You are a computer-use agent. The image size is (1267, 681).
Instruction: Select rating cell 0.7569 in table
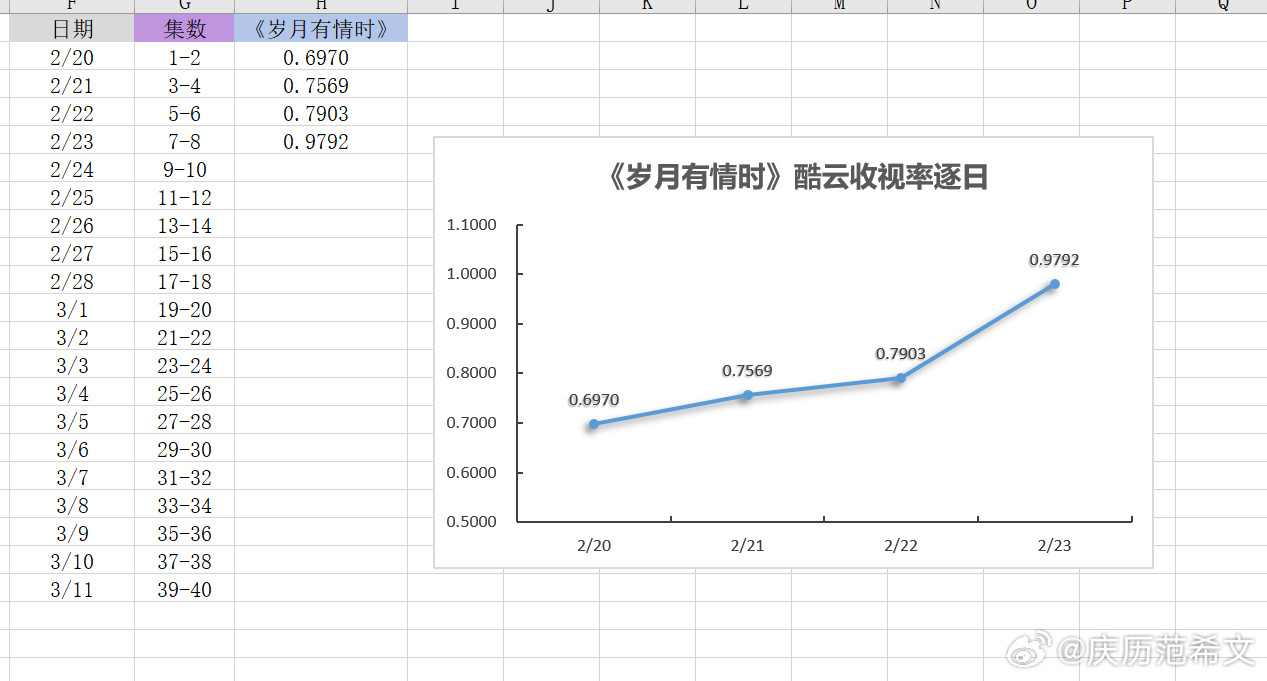click(x=321, y=85)
